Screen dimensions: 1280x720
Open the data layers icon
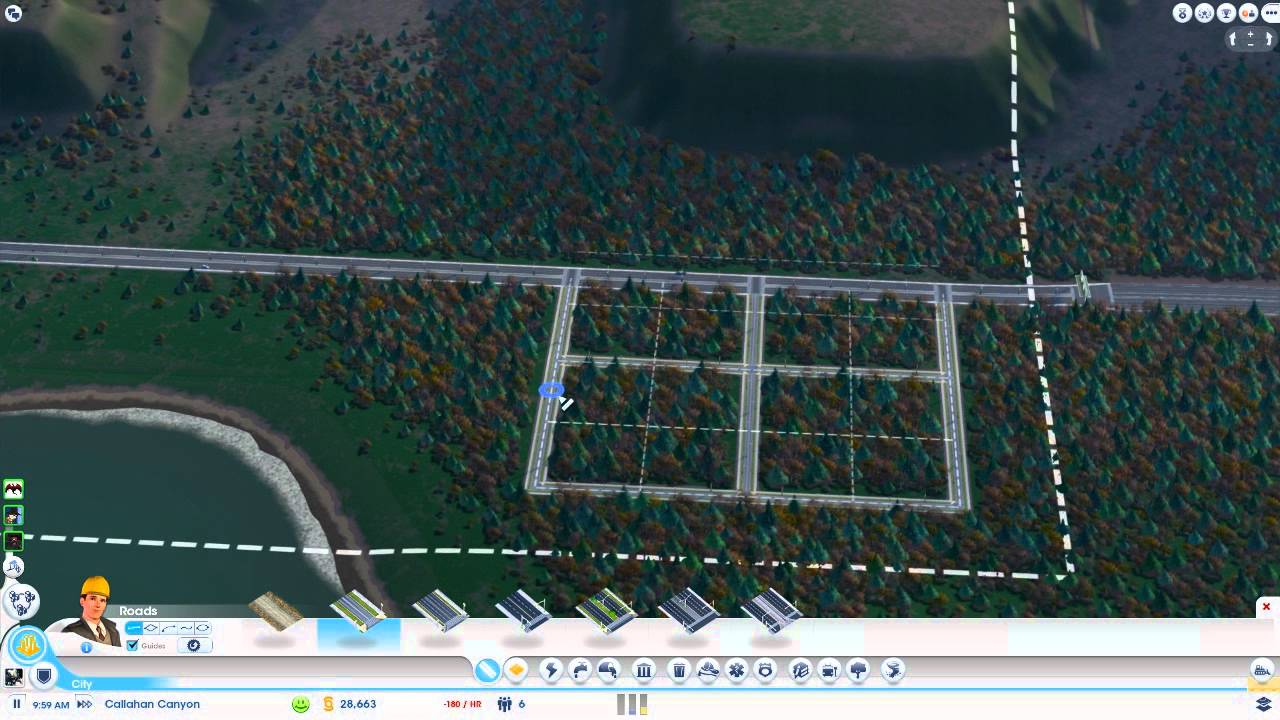(1263, 705)
